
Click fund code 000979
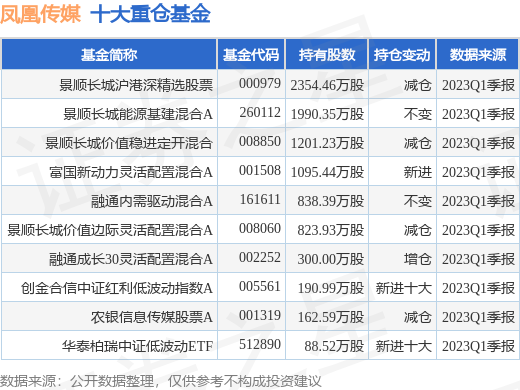[260, 83]
